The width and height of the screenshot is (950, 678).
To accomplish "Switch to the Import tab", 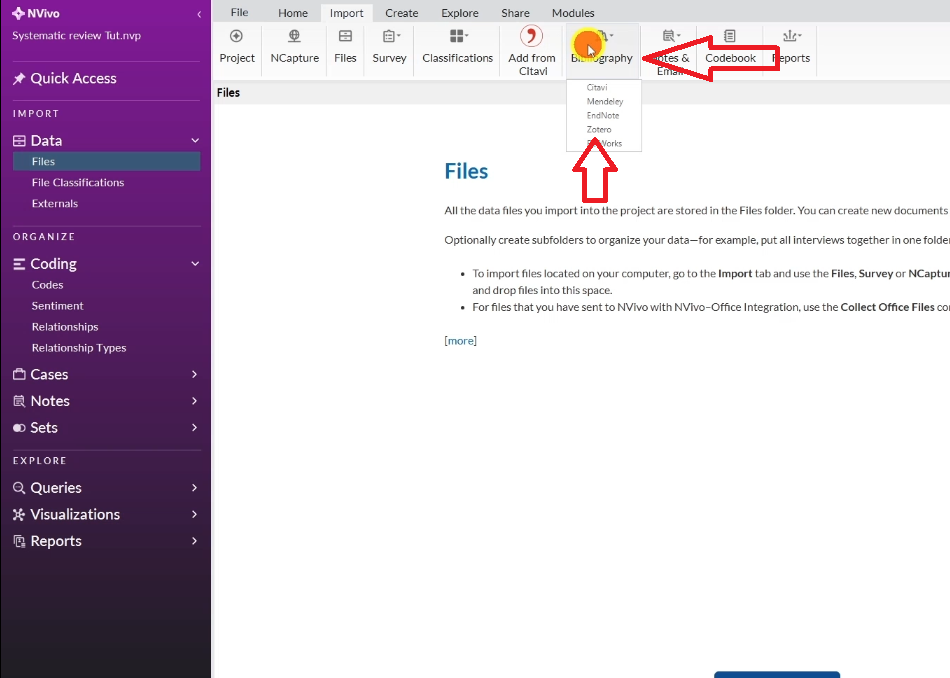I will (x=347, y=13).
